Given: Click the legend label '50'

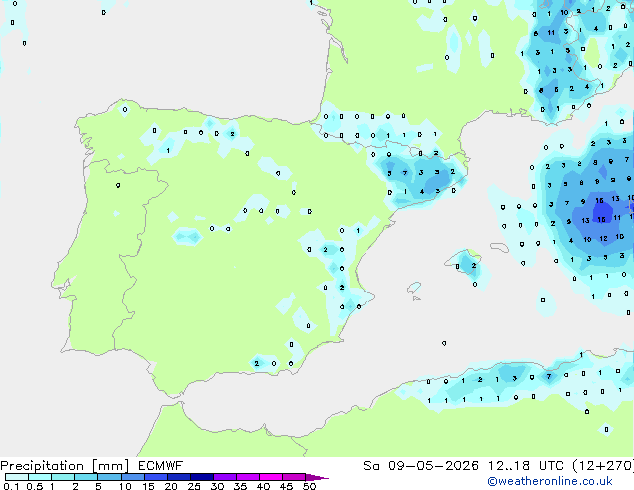Looking at the screenshot, I should pos(310,486).
